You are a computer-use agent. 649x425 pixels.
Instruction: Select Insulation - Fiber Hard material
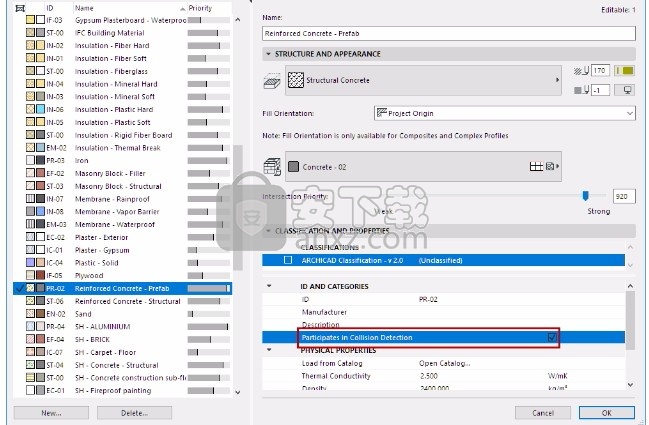point(123,46)
